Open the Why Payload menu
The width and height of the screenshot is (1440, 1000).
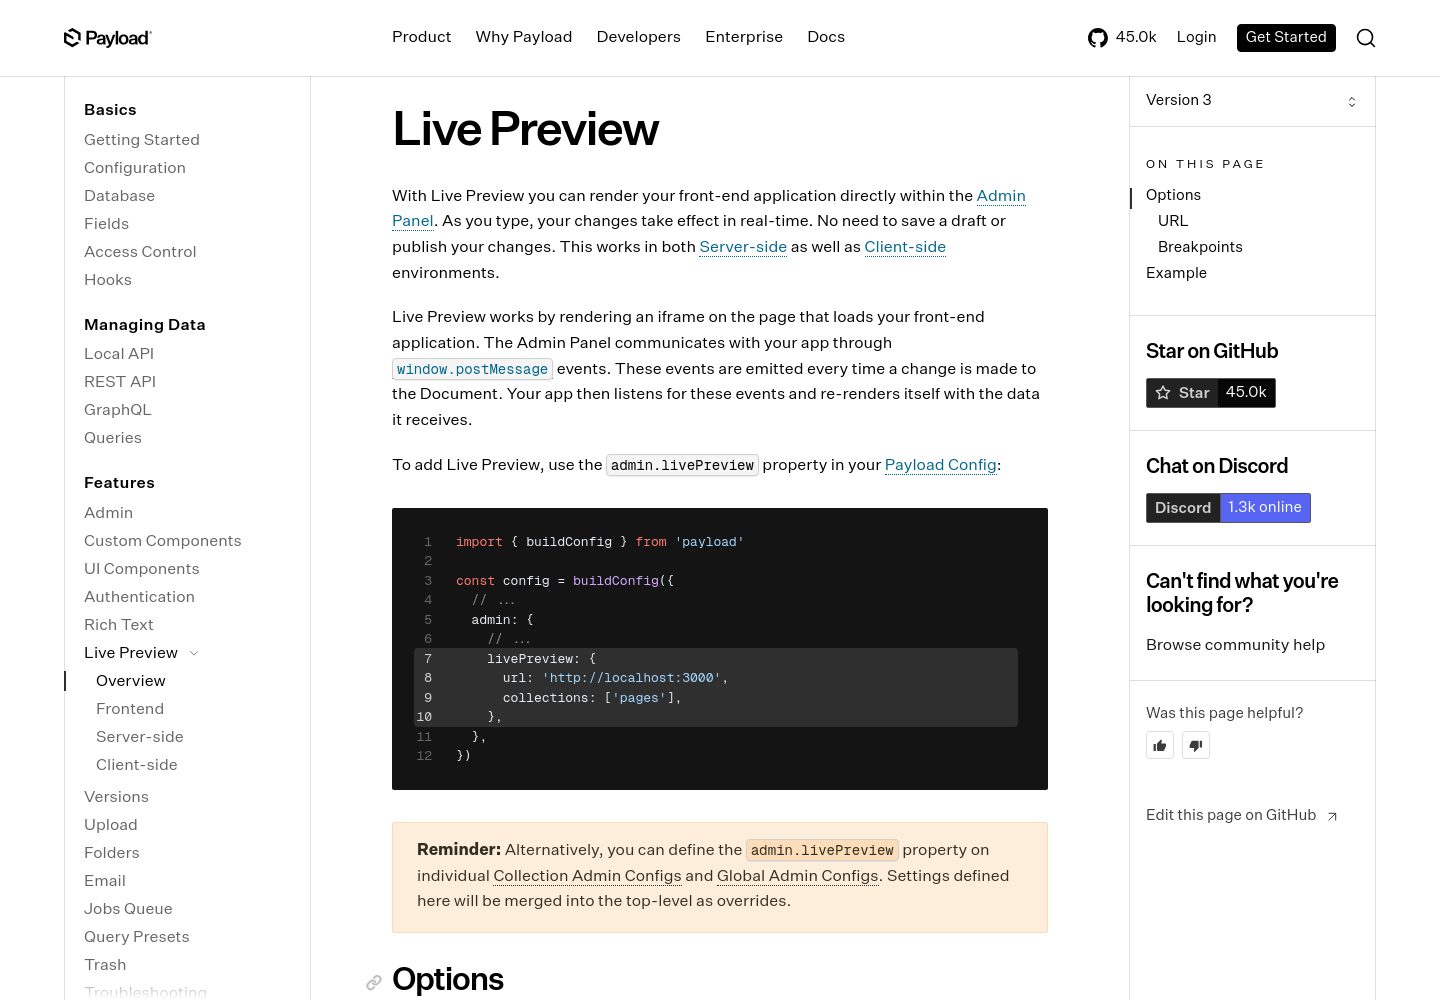[524, 37]
